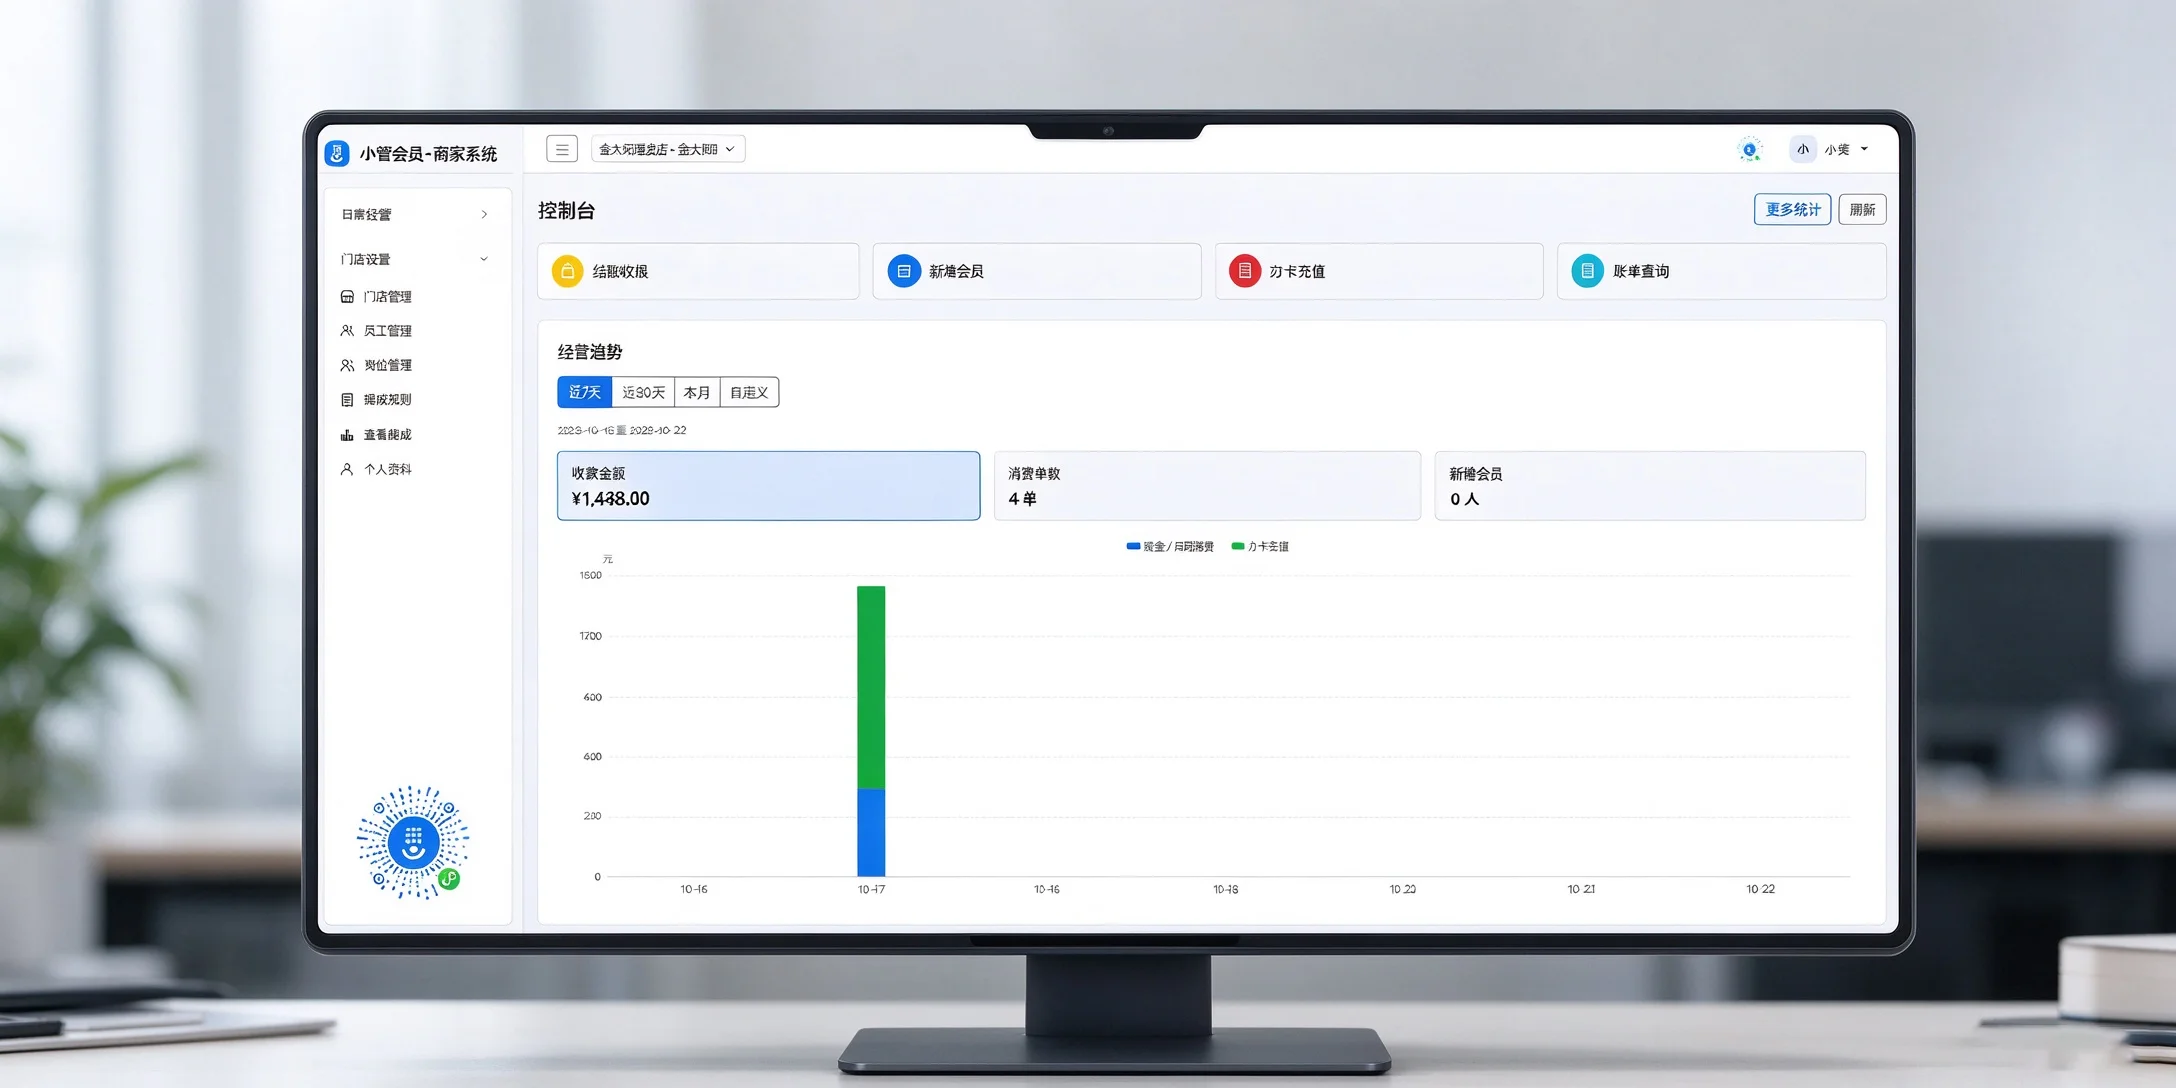Select the 新增会员 0 人 stat card

1650,485
